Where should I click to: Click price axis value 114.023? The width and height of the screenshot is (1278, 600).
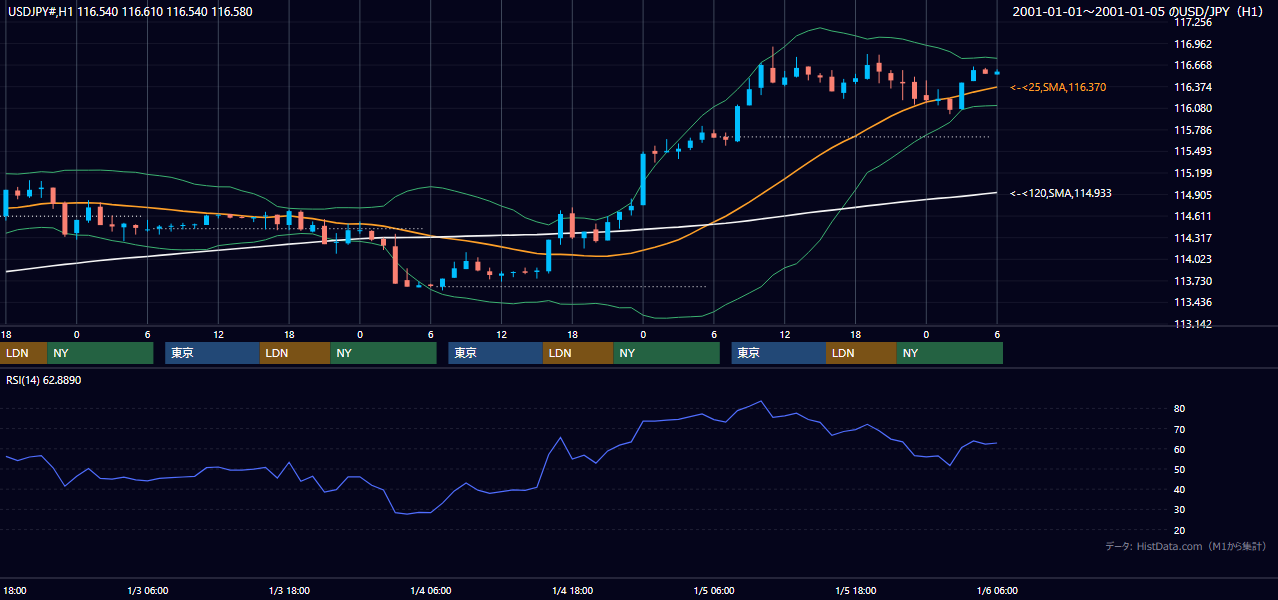coord(1192,259)
